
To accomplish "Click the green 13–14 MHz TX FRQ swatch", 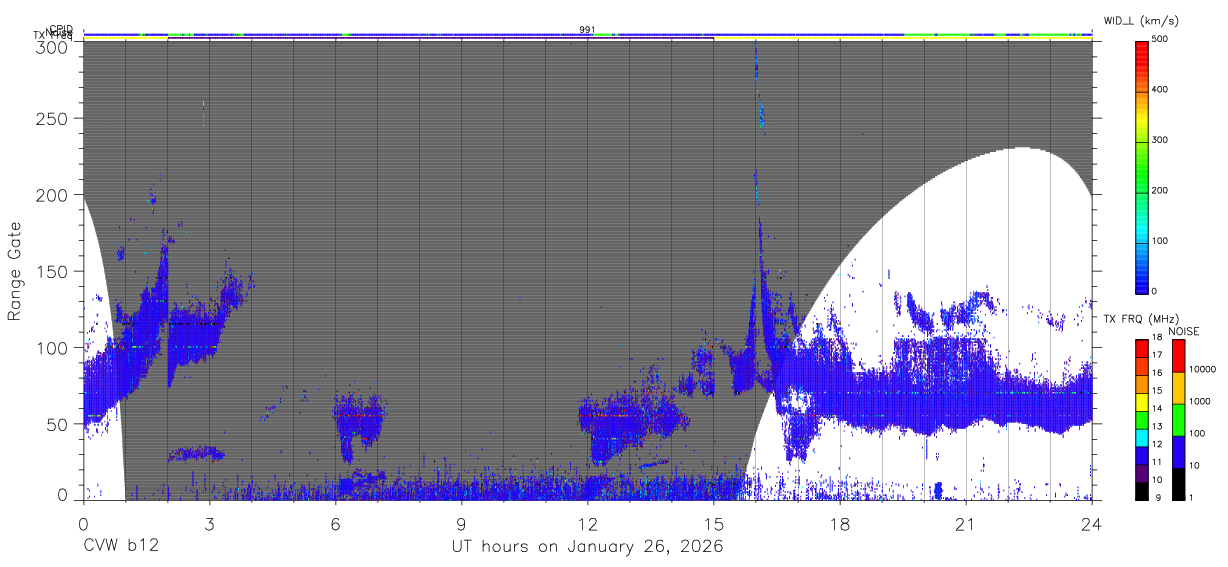I will coord(1141,419).
